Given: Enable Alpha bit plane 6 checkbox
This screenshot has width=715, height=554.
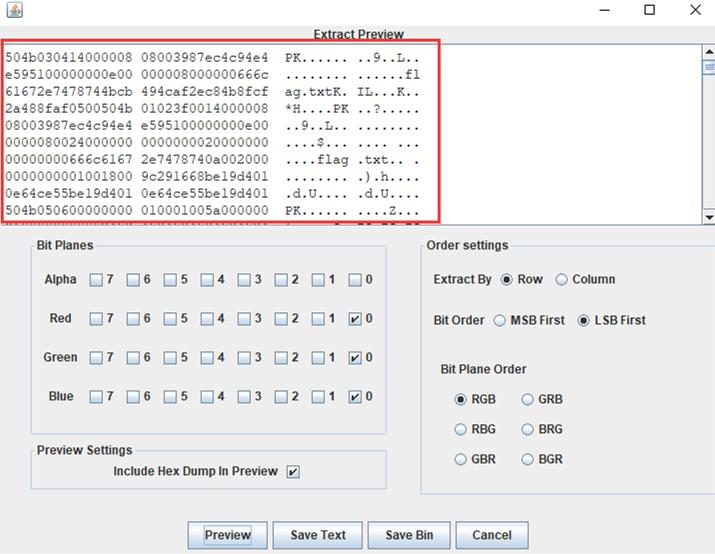Looking at the screenshot, I should [x=133, y=280].
